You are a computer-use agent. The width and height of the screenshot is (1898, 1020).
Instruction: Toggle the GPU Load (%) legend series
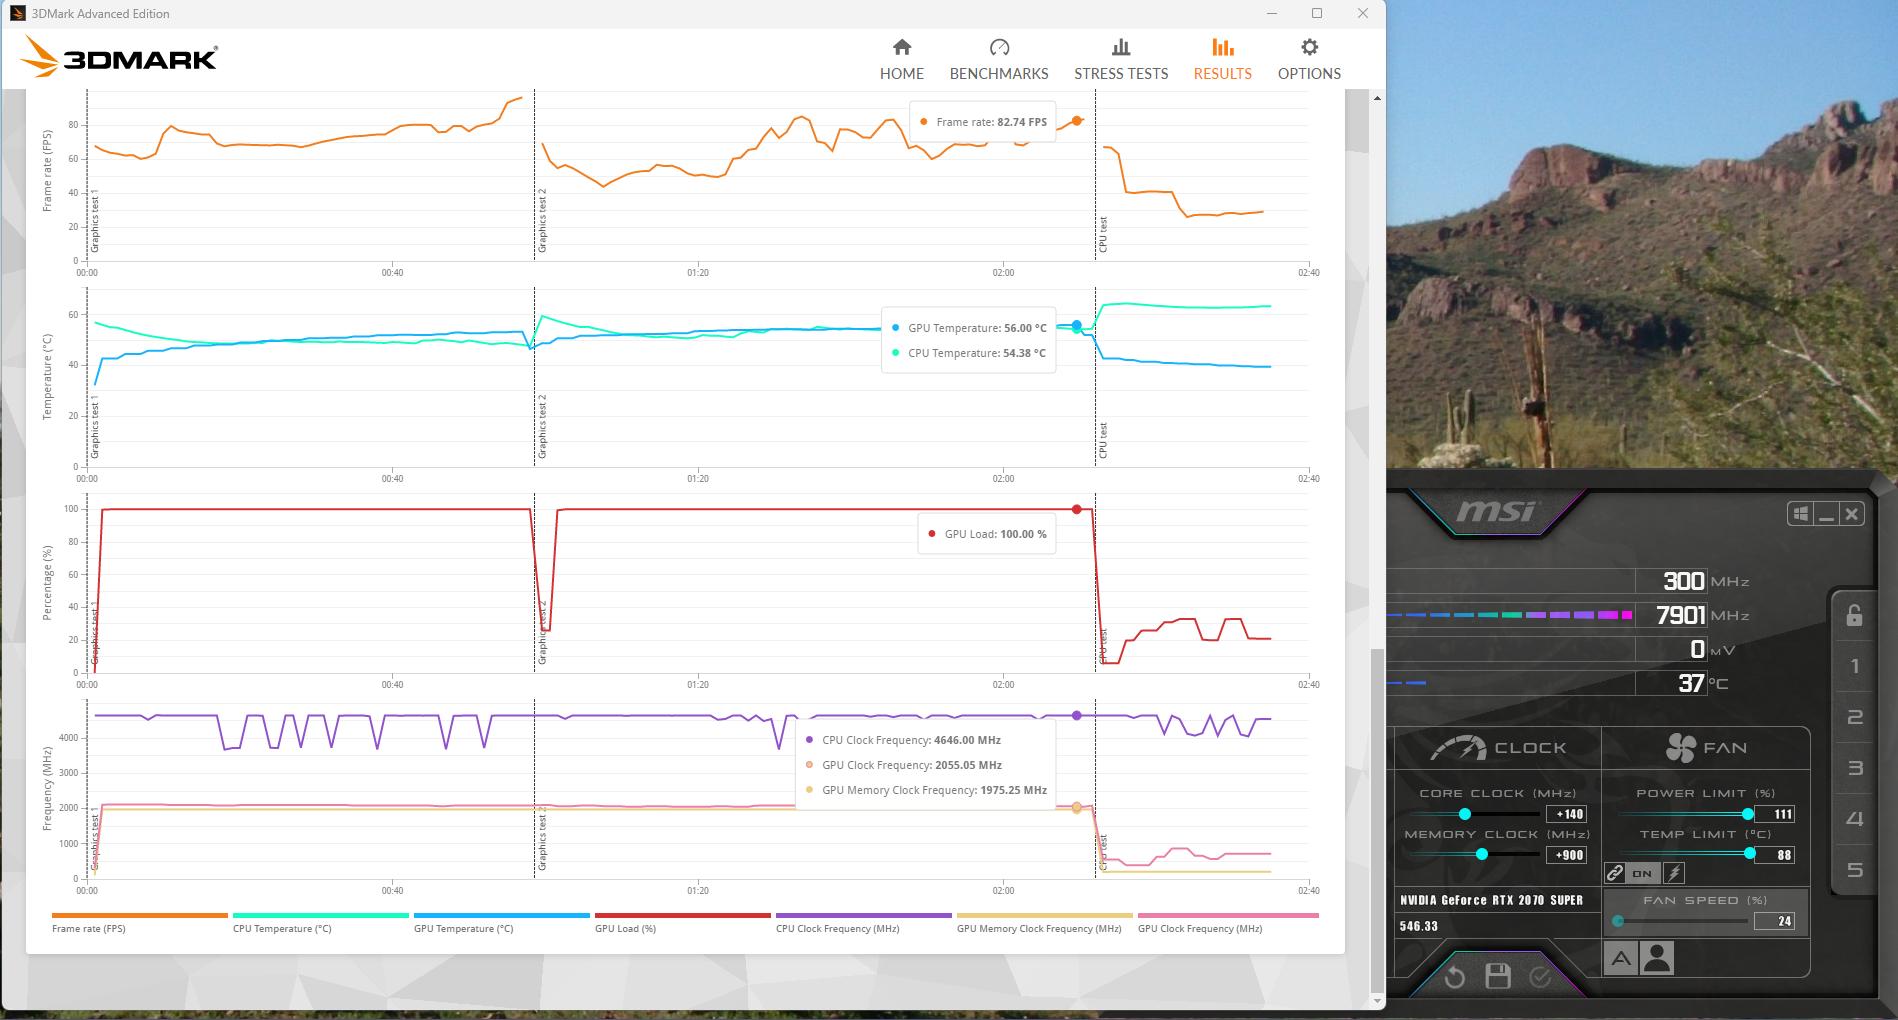[682, 923]
